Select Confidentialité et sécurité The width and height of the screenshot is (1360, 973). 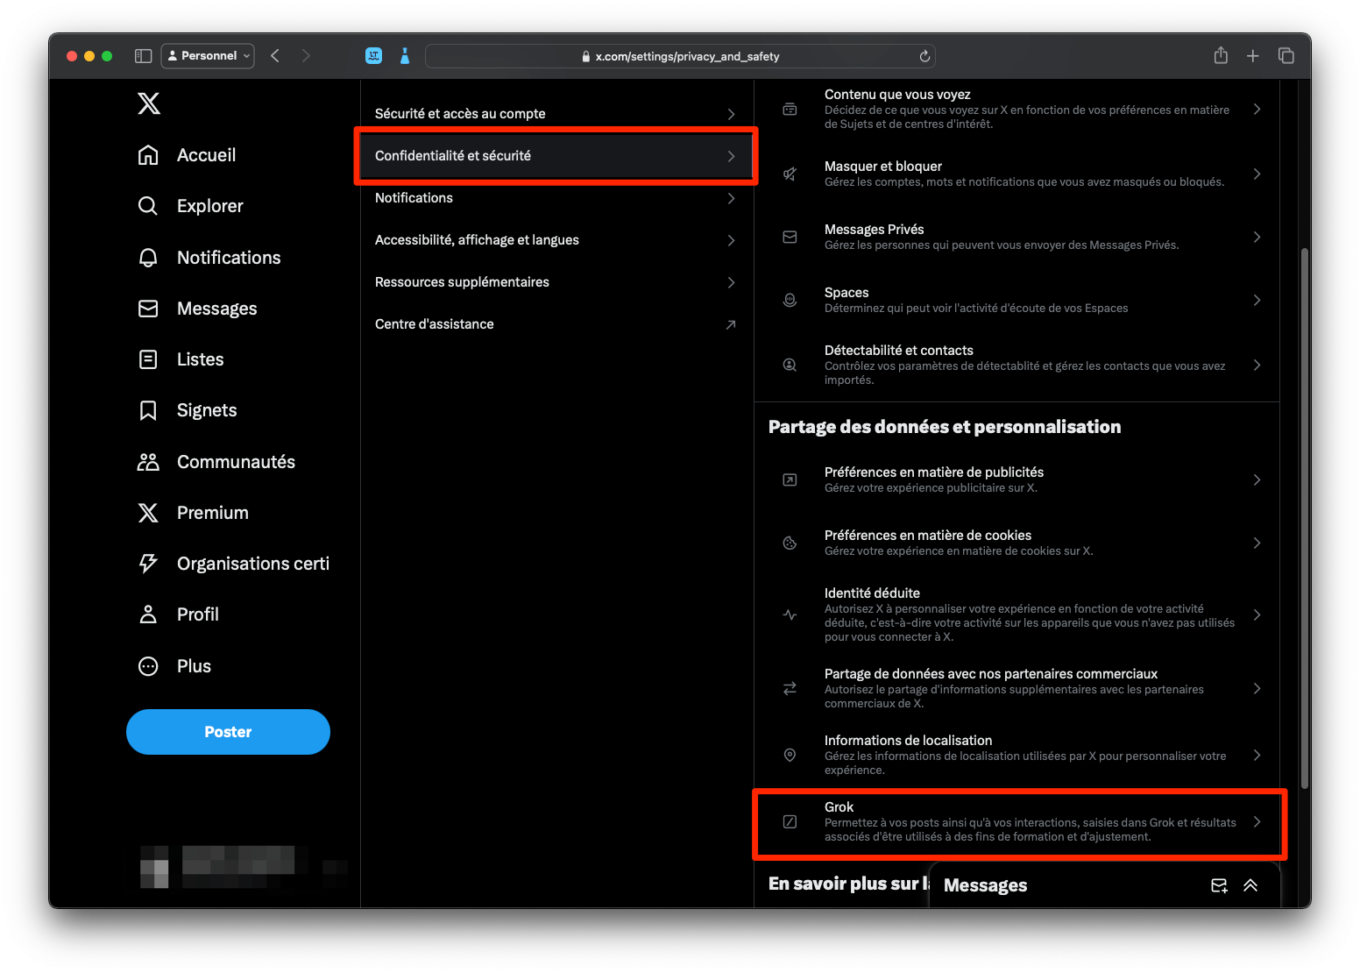[556, 156]
